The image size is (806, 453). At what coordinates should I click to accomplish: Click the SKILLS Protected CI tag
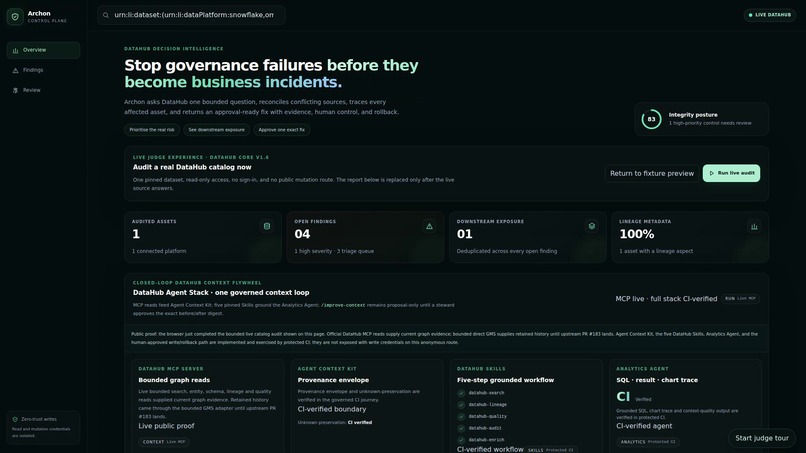[x=552, y=450]
